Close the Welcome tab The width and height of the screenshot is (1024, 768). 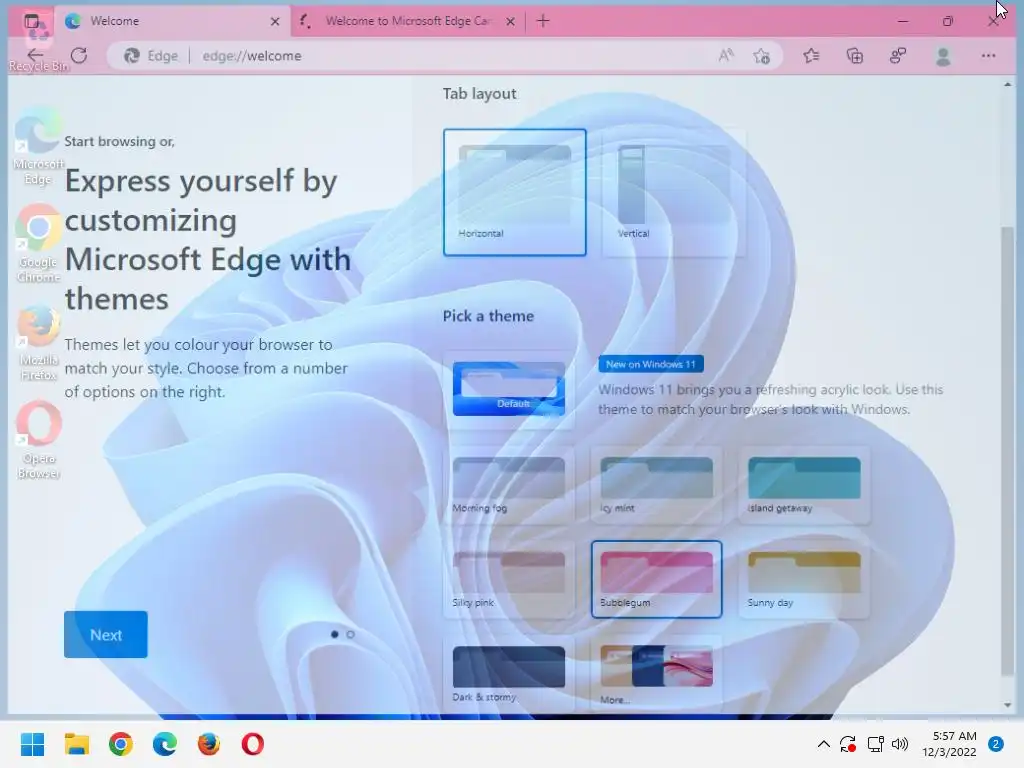point(275,22)
